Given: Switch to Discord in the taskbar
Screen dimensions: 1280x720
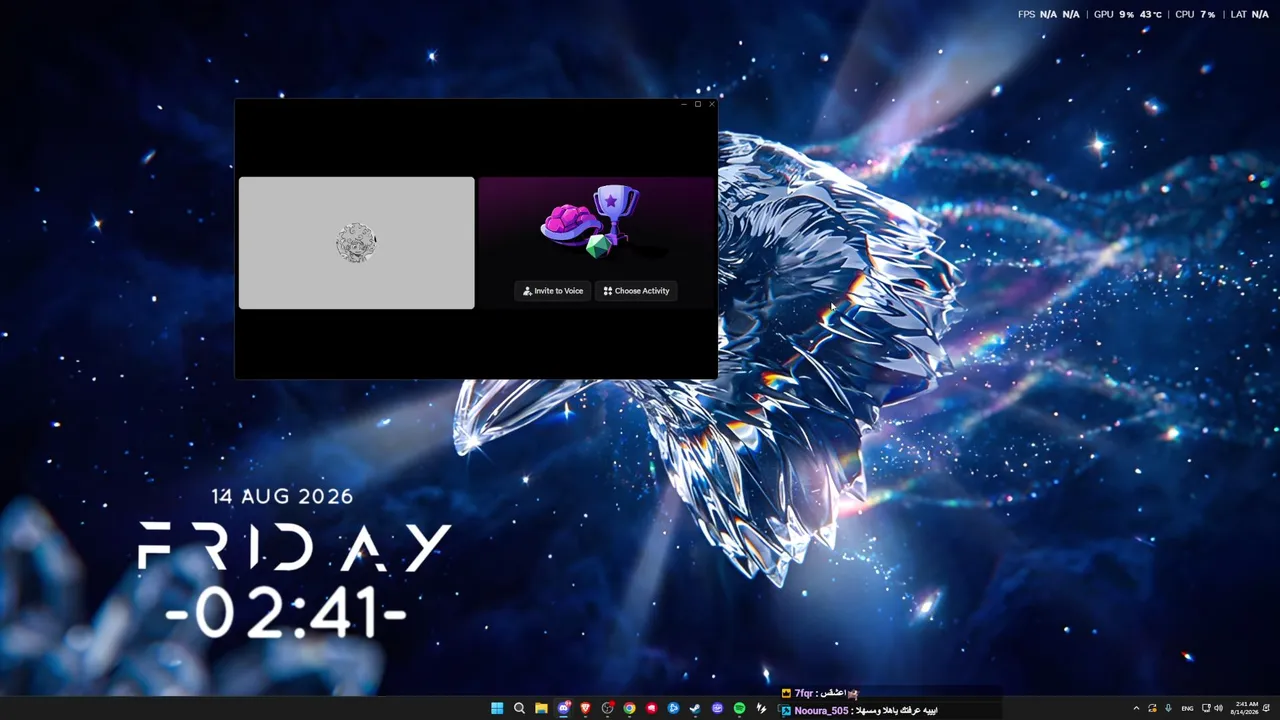Looking at the screenshot, I should (563, 708).
